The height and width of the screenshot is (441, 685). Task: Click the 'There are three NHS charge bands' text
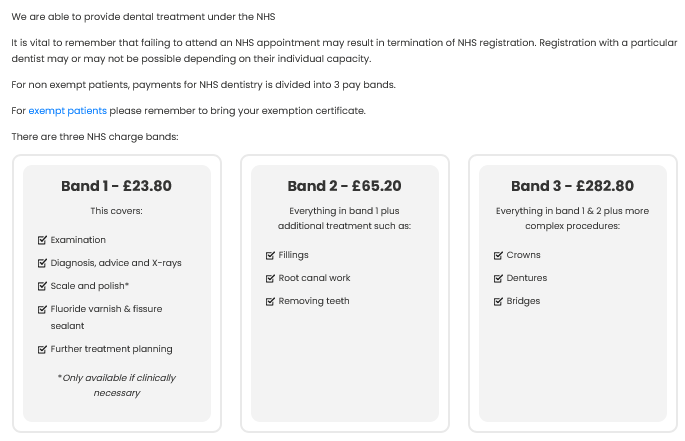95,136
